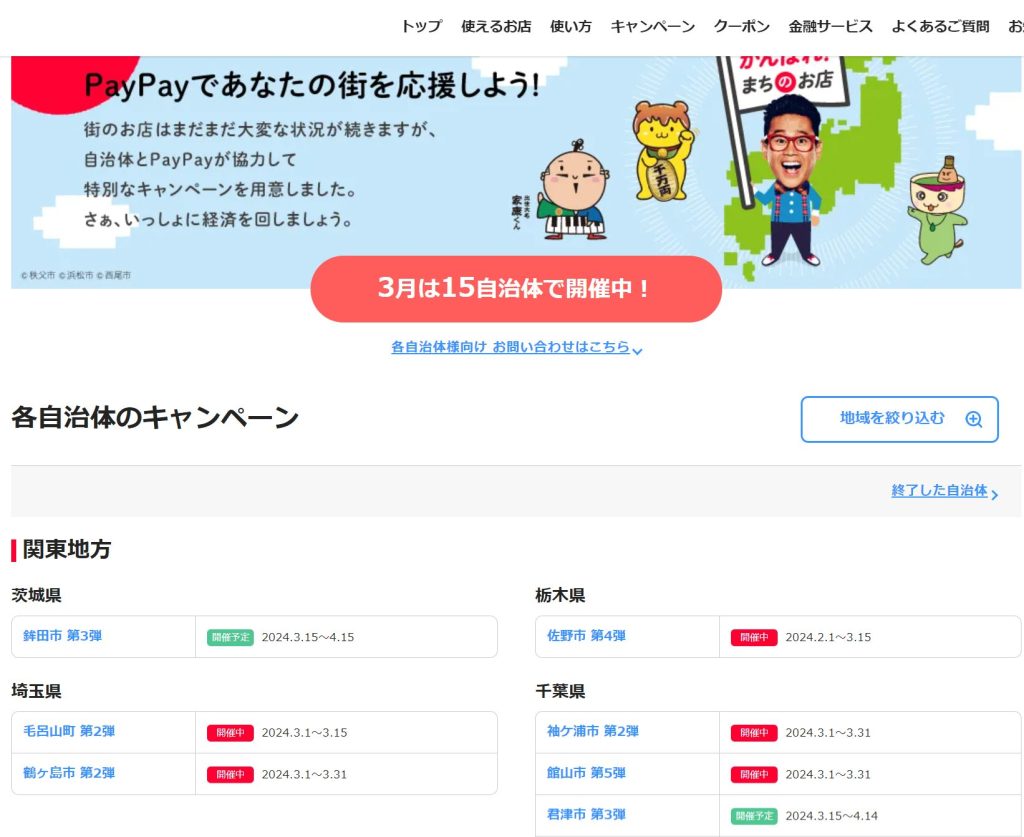Screen dimensions: 1024x837
Task: Click the 茨城県 prefecture label
Action: coord(37,595)
